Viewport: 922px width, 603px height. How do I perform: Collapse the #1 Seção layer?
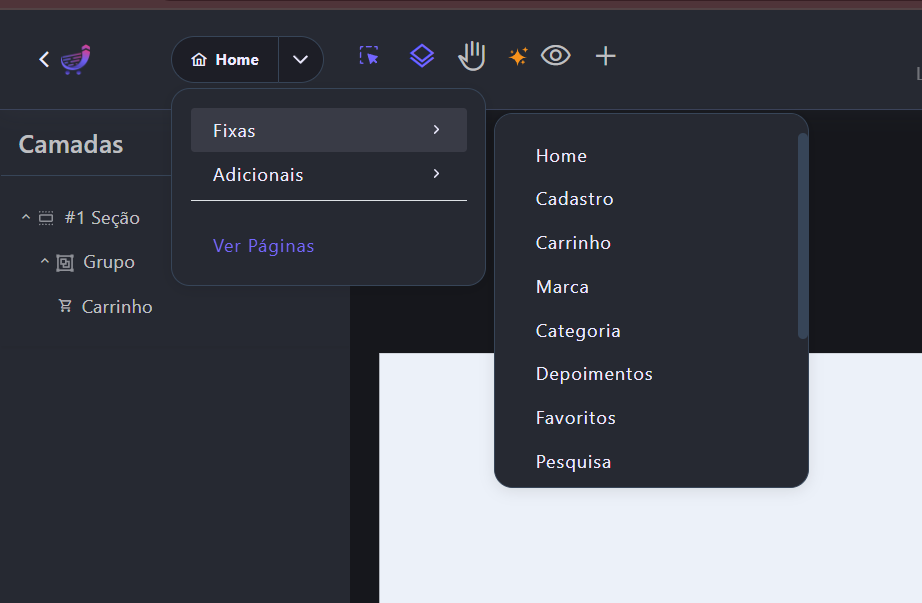click(26, 218)
